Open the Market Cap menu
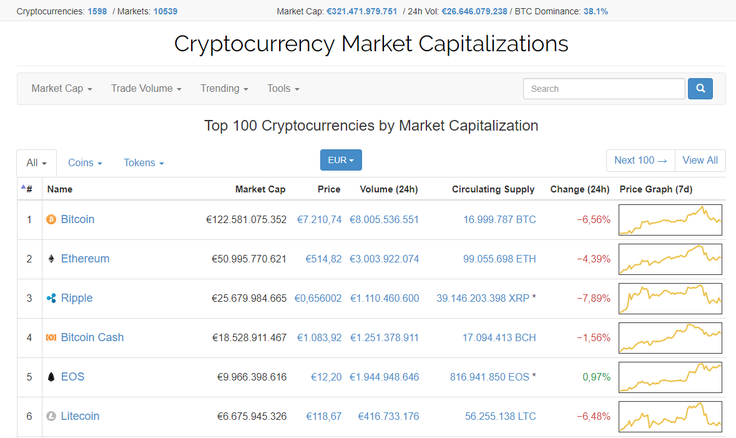Screen dimensions: 736x438 click(61, 89)
